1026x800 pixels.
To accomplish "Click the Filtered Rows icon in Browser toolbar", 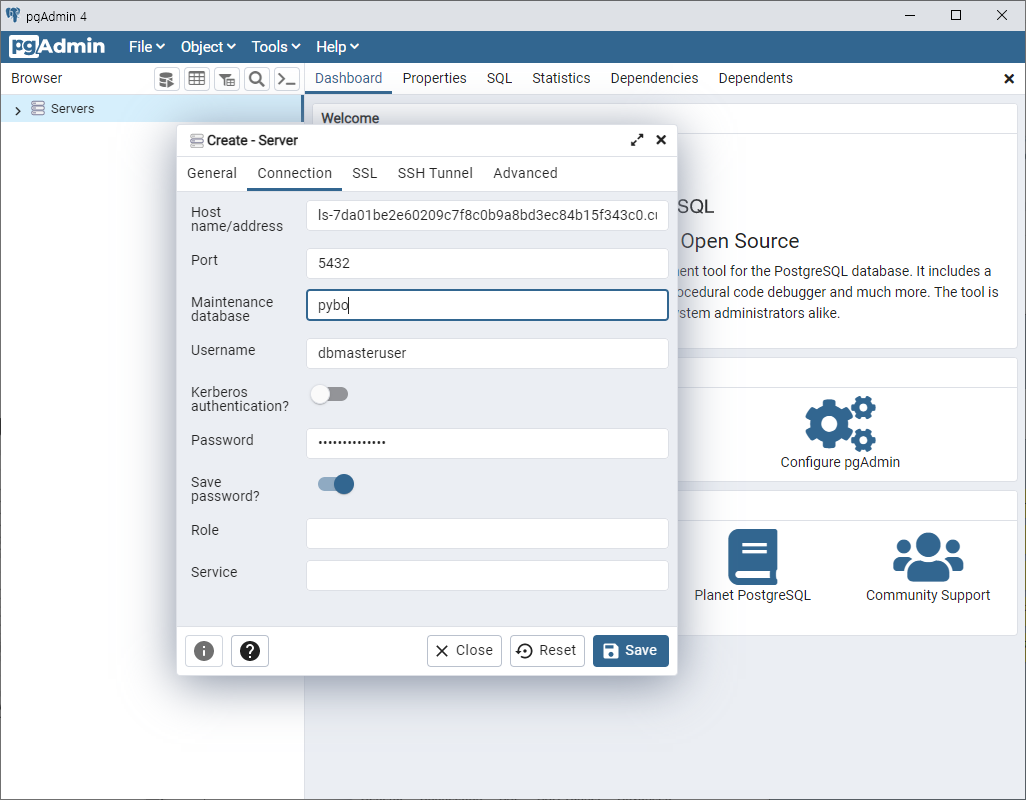I will coord(227,79).
